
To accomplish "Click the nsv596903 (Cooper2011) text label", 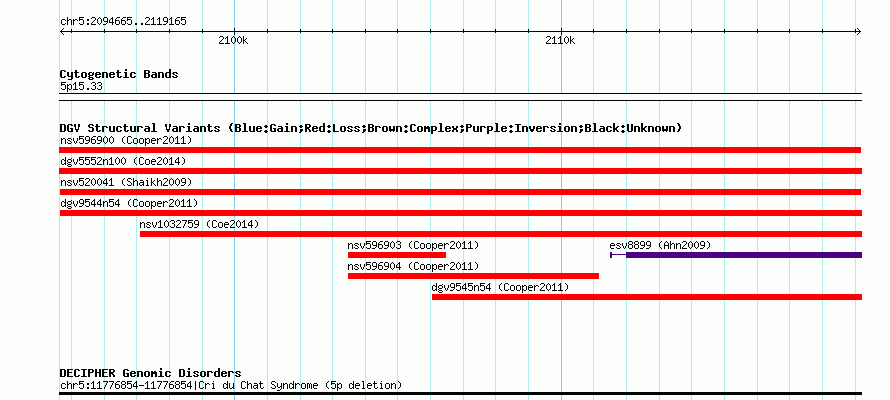I will (x=413, y=245).
